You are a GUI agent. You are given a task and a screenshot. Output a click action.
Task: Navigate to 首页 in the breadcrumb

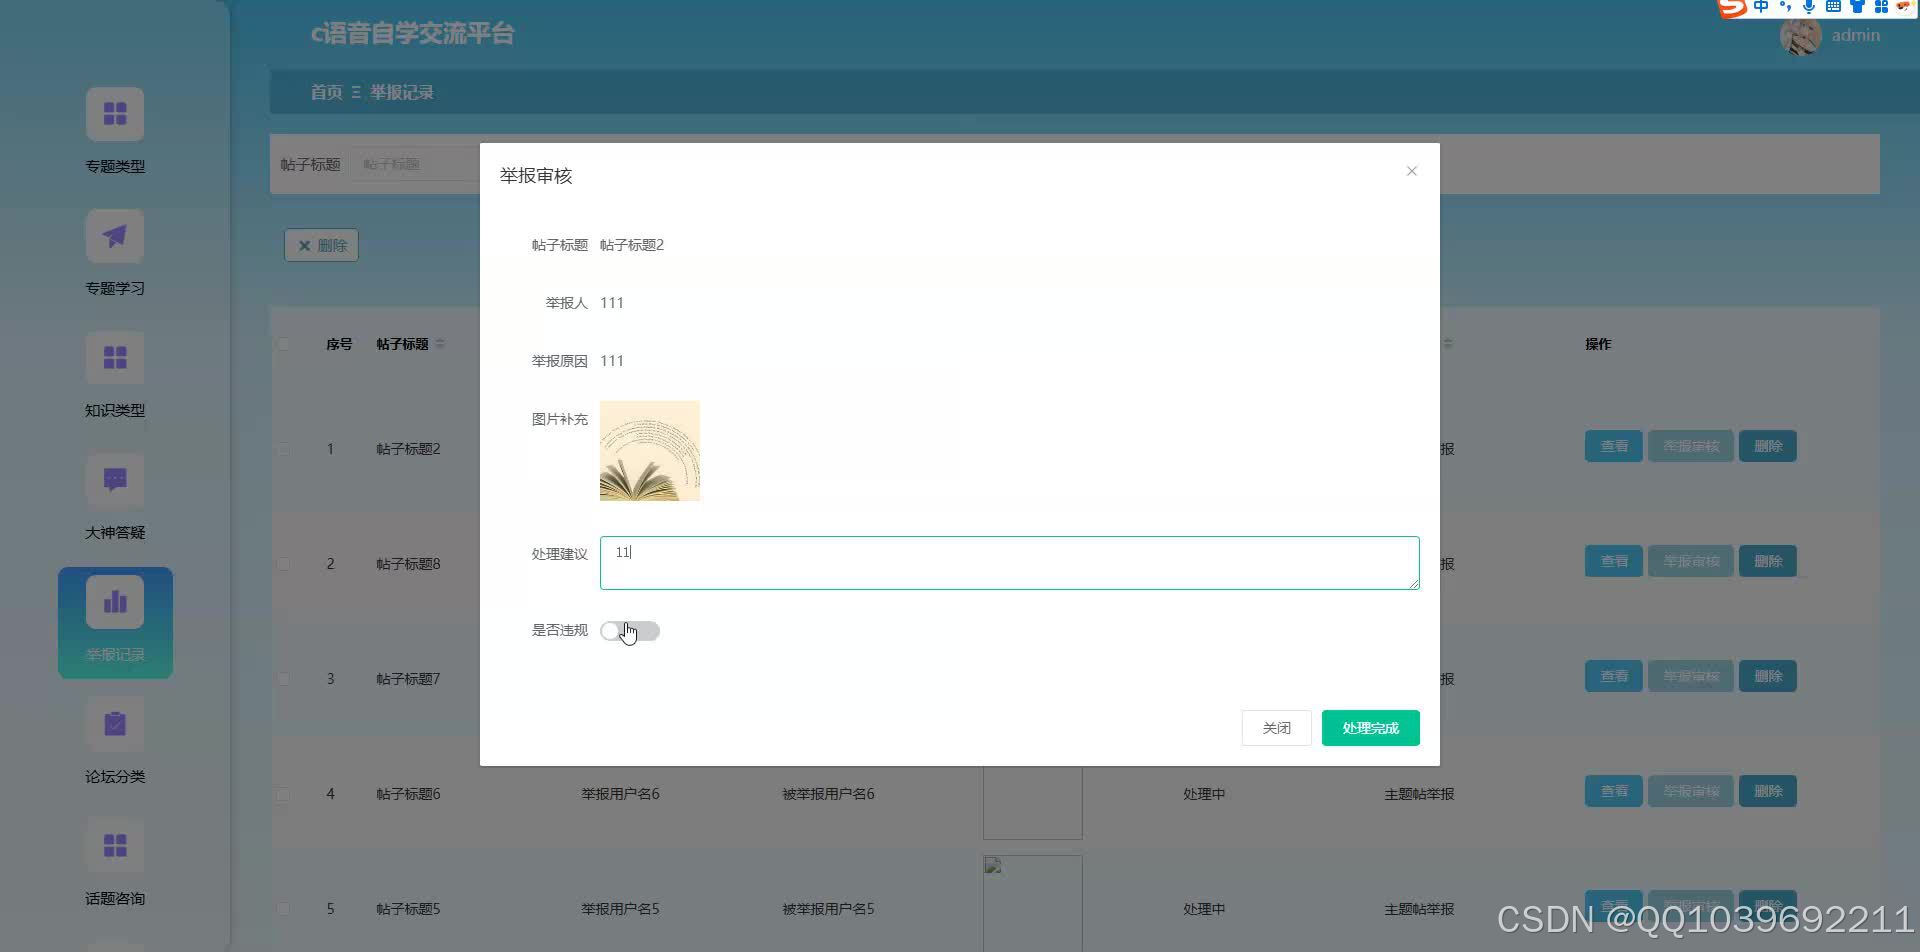point(325,92)
